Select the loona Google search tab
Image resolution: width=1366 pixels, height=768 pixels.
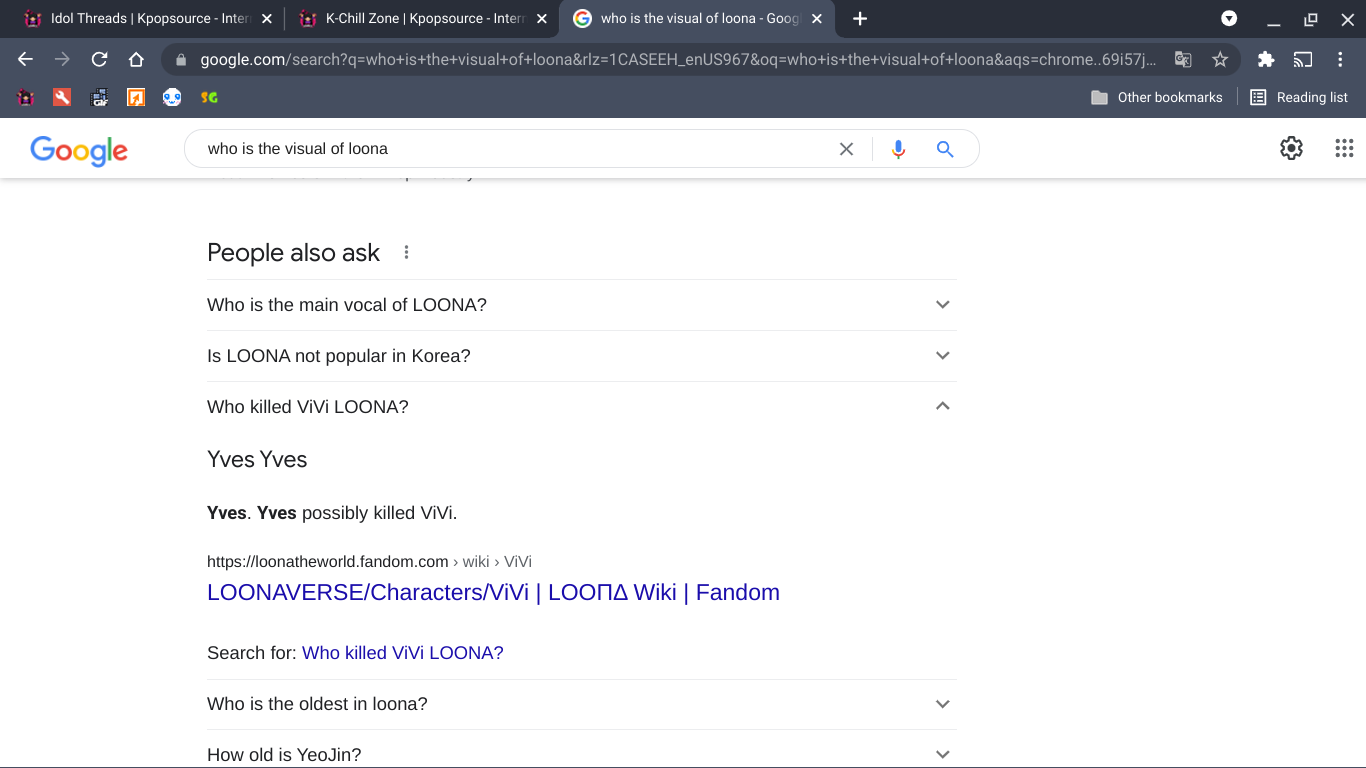click(698, 19)
